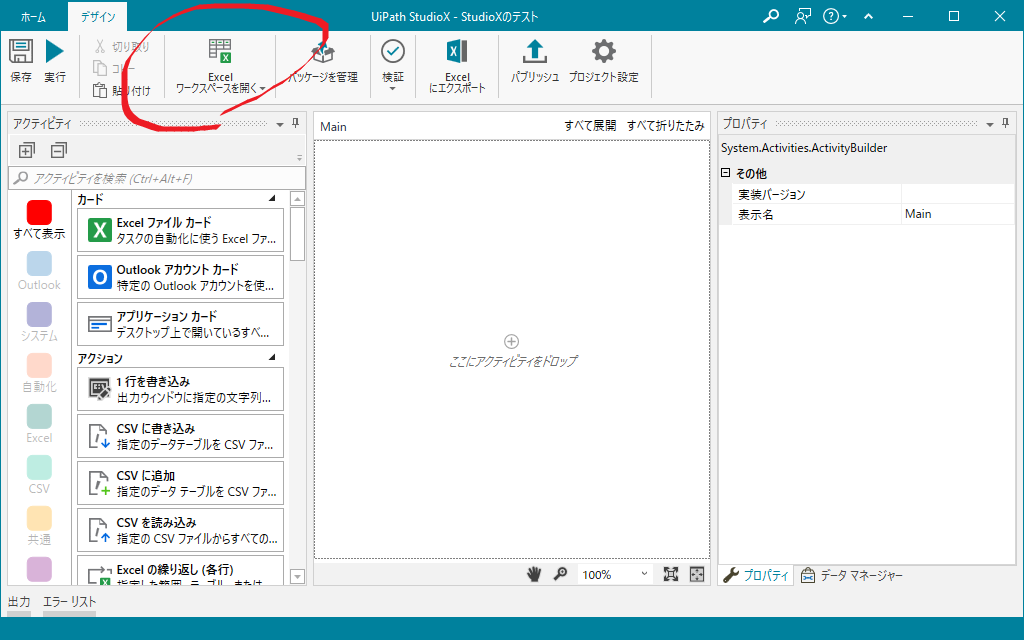Open the help question mark menu
The height and width of the screenshot is (640, 1024).
tap(834, 16)
